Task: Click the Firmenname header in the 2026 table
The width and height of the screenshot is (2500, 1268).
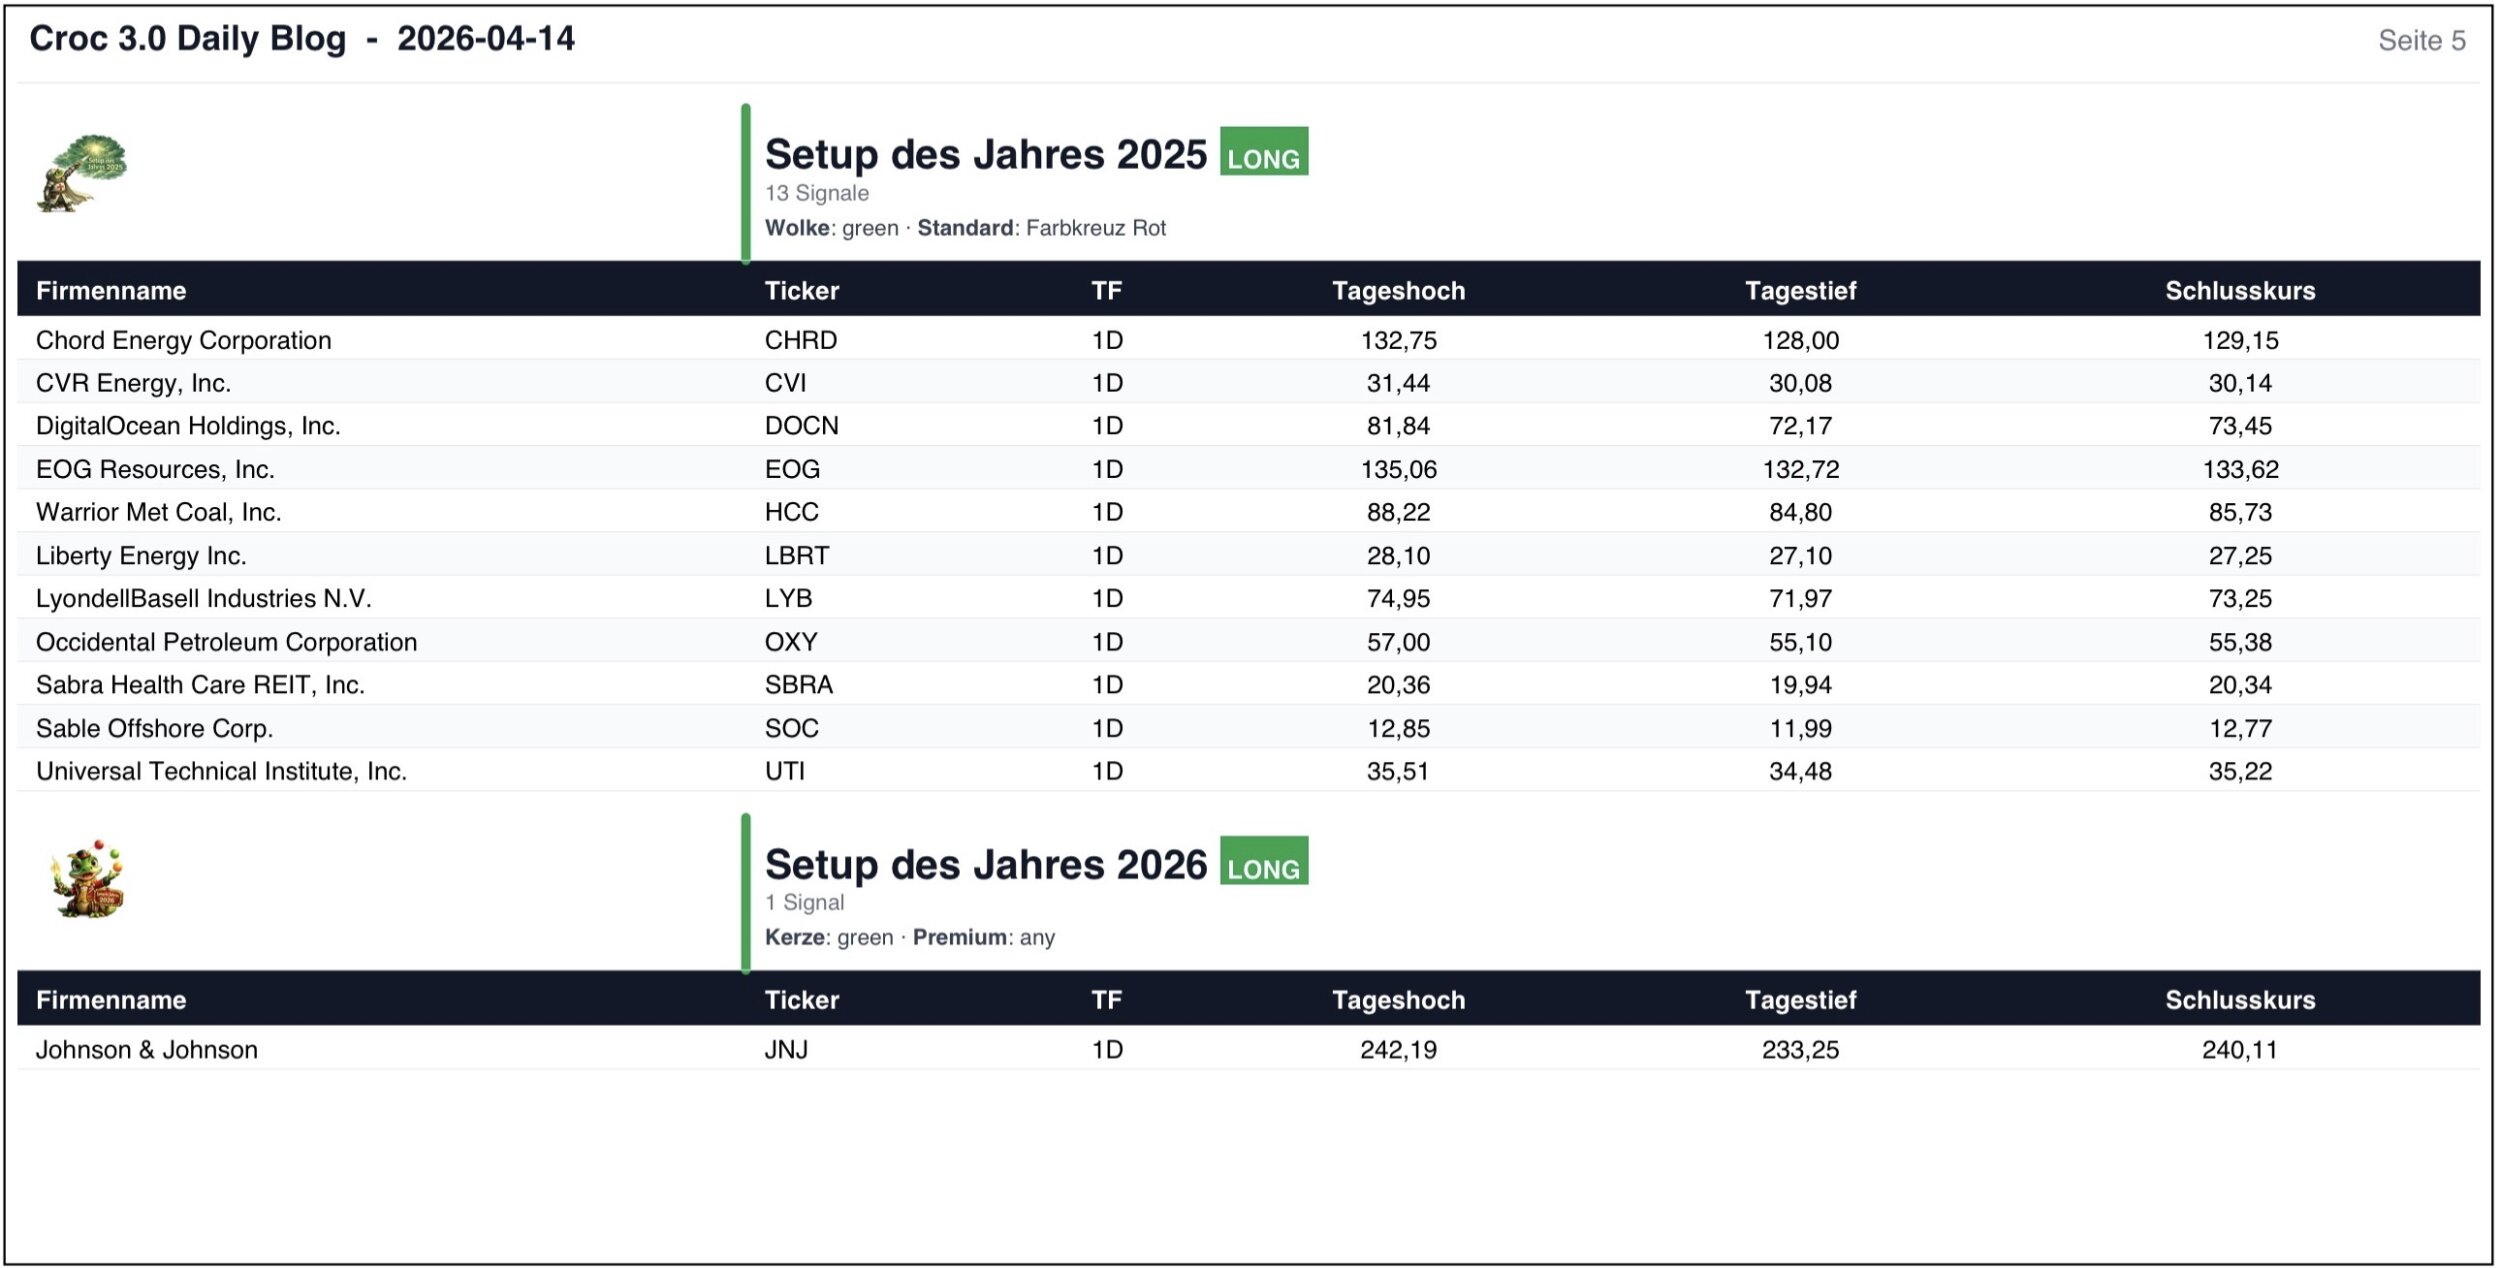Action: [x=111, y=1000]
